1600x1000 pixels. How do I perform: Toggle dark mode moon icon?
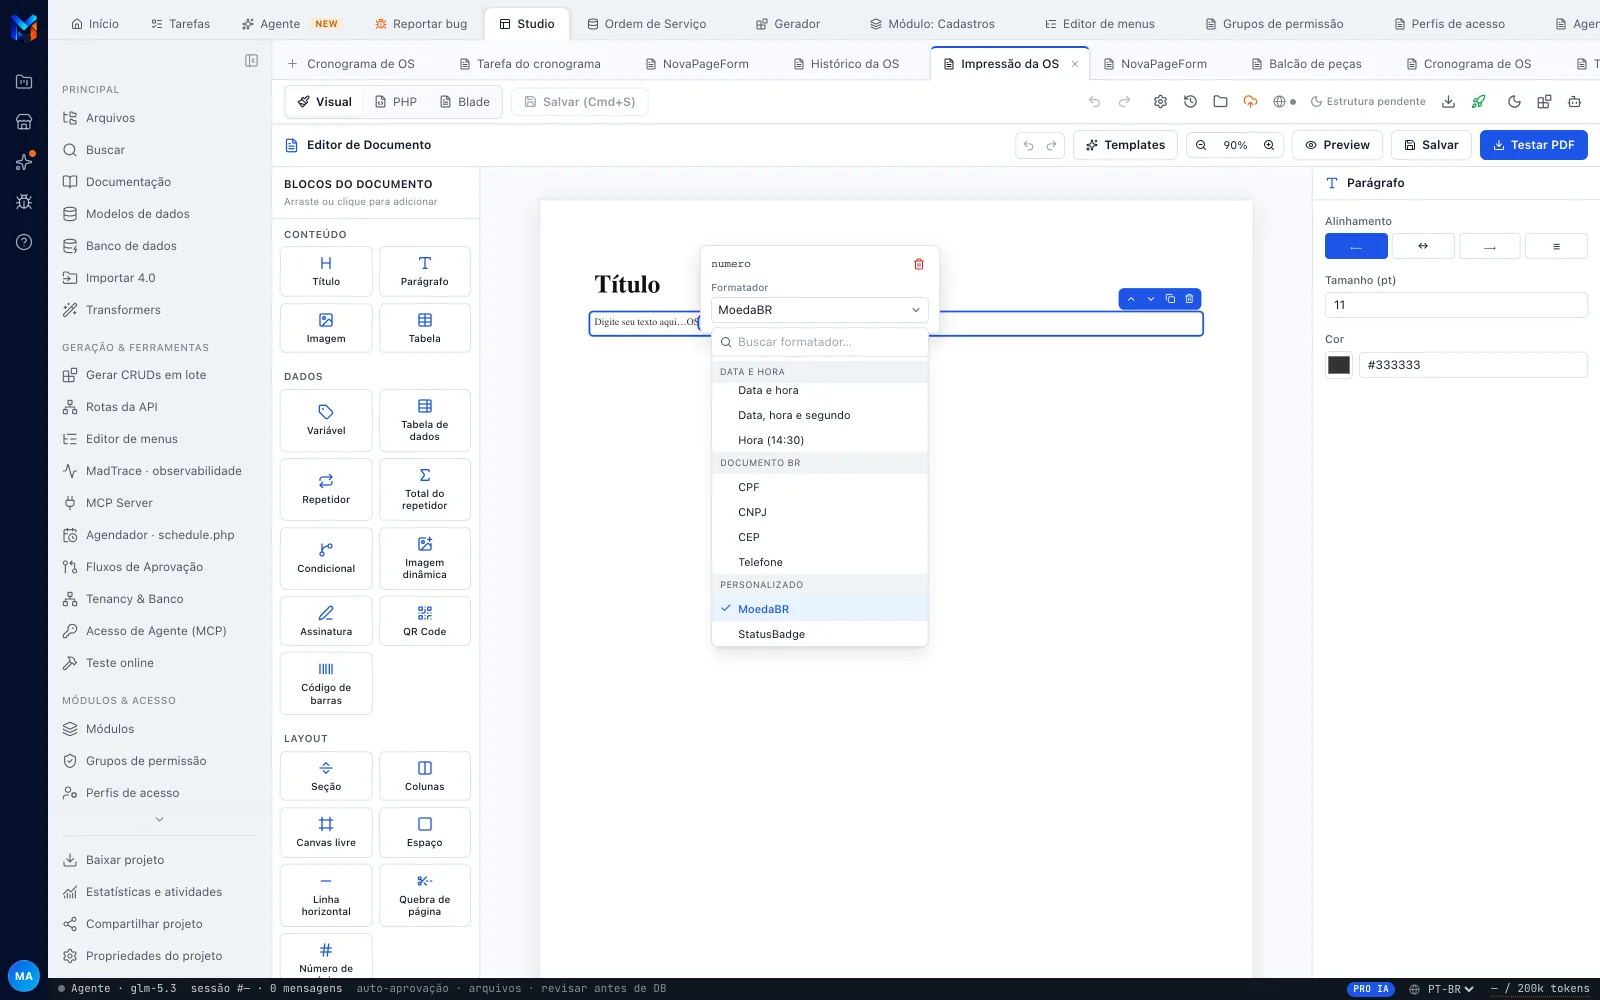pyautogui.click(x=1514, y=102)
